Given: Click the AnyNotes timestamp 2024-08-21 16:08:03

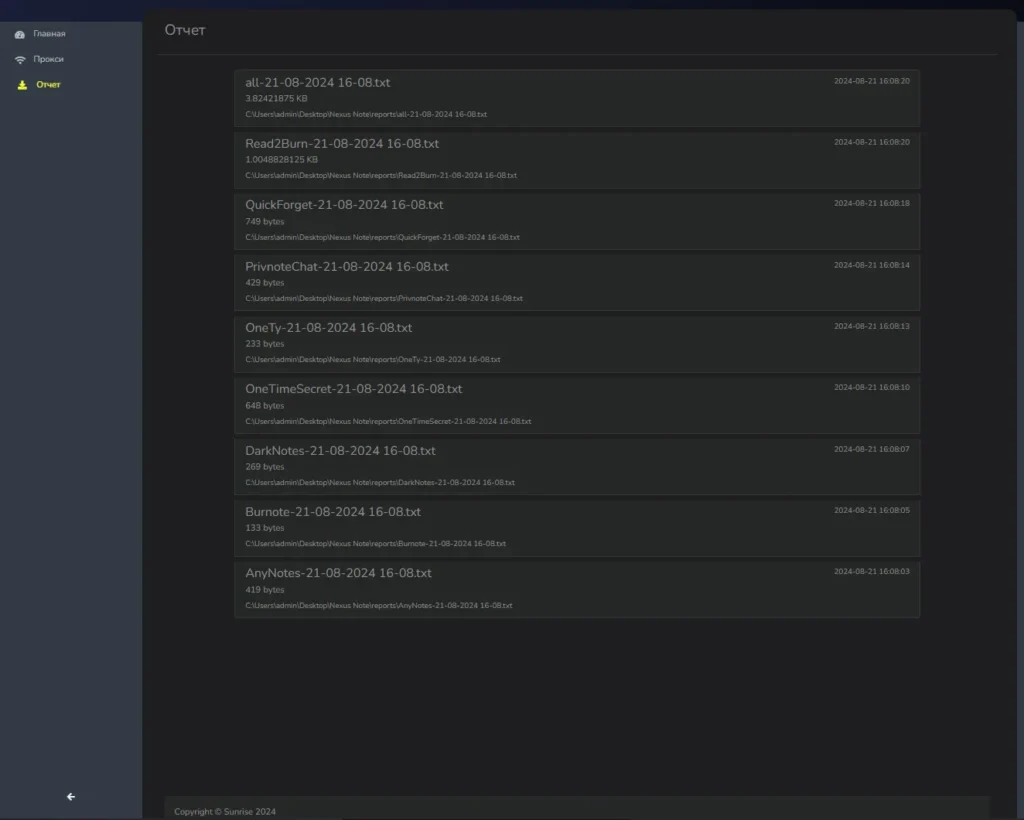Looking at the screenshot, I should click(x=871, y=570).
